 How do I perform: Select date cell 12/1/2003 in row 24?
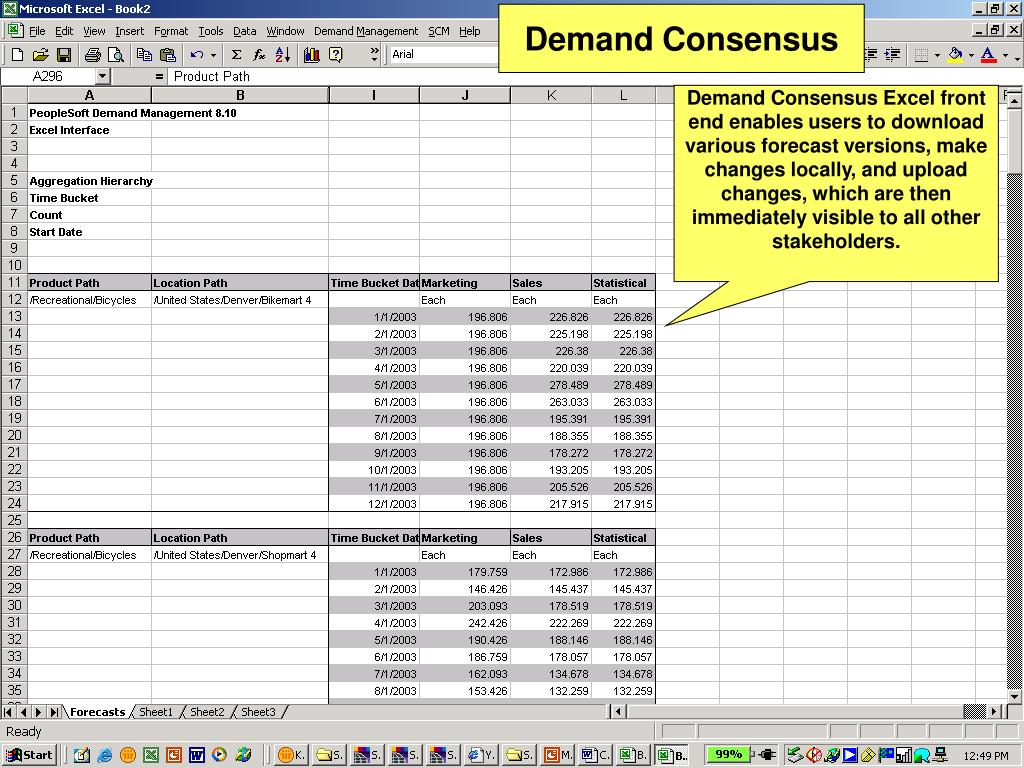point(374,504)
